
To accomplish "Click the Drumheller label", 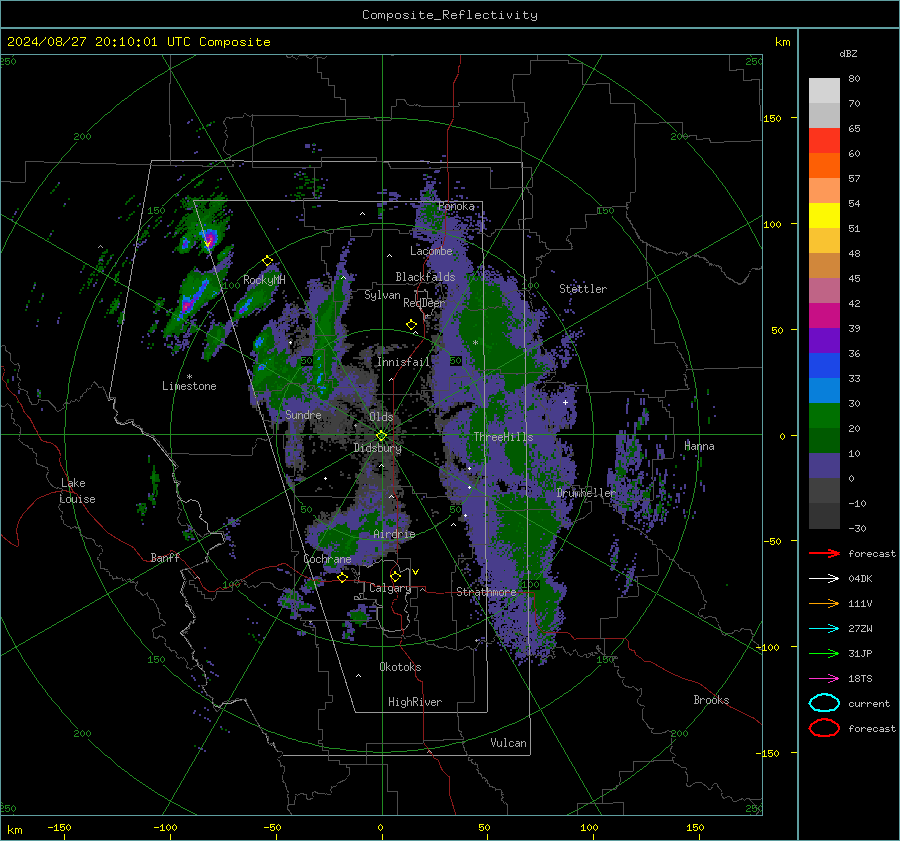I will 586,493.
